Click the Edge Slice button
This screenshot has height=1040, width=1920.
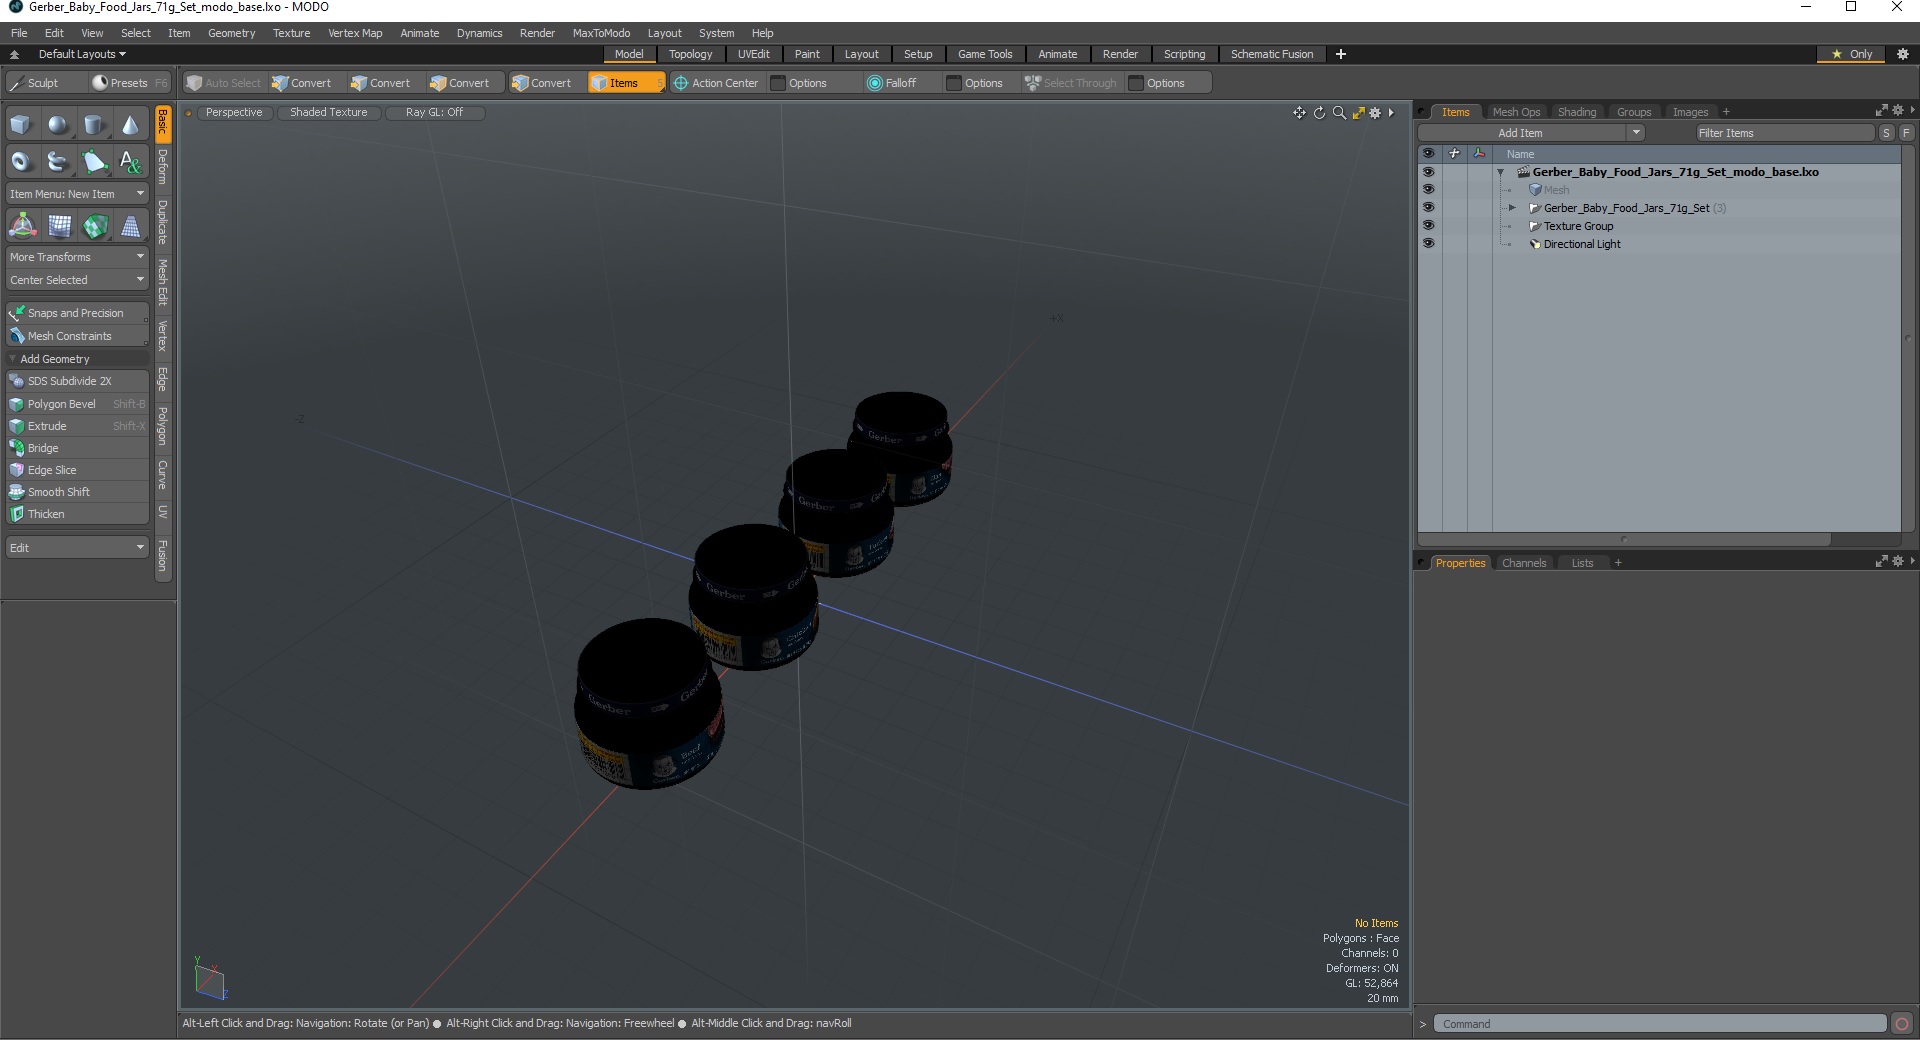click(x=77, y=470)
